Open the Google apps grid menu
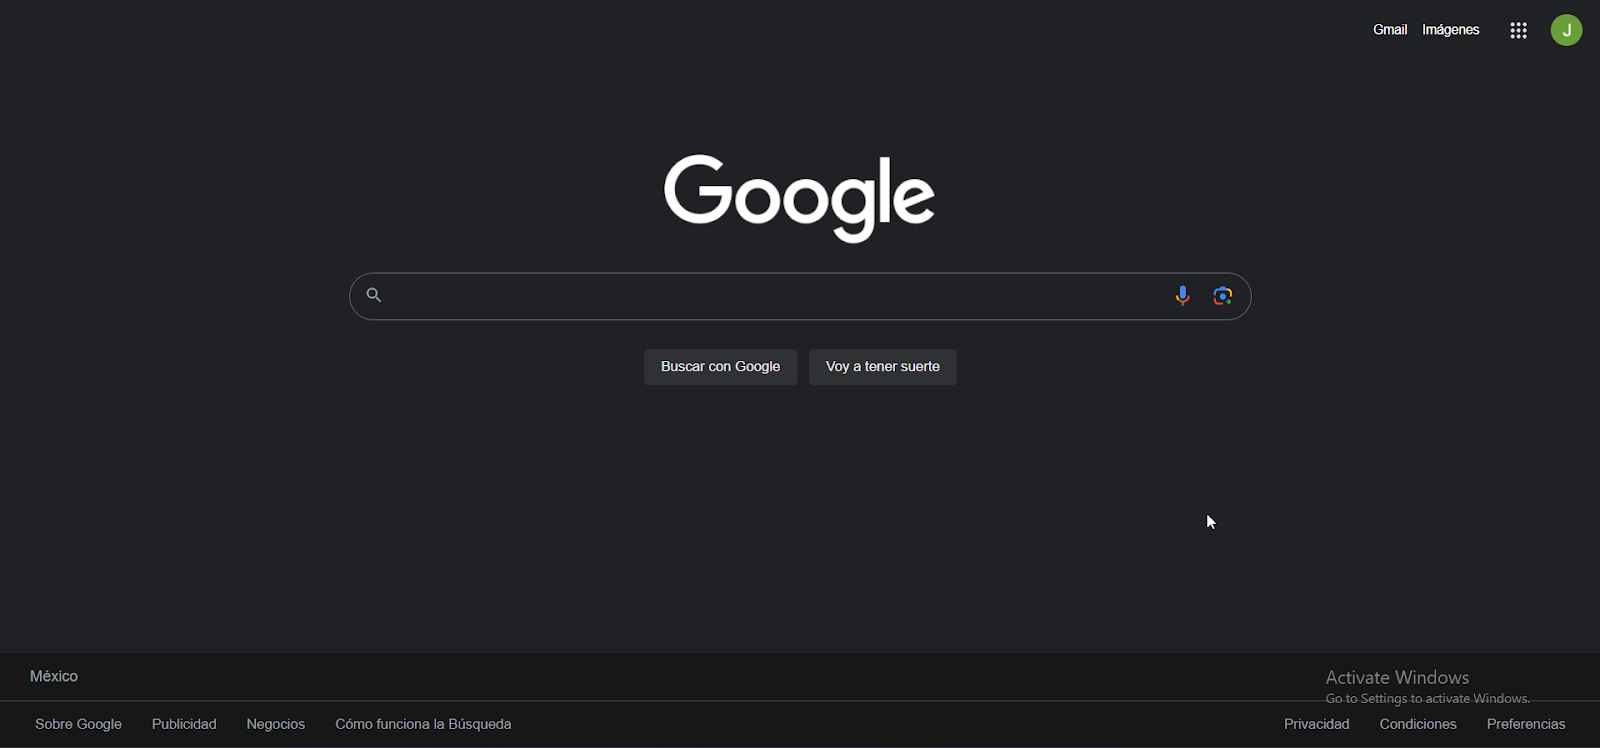Viewport: 1600px width, 748px height. [1518, 31]
